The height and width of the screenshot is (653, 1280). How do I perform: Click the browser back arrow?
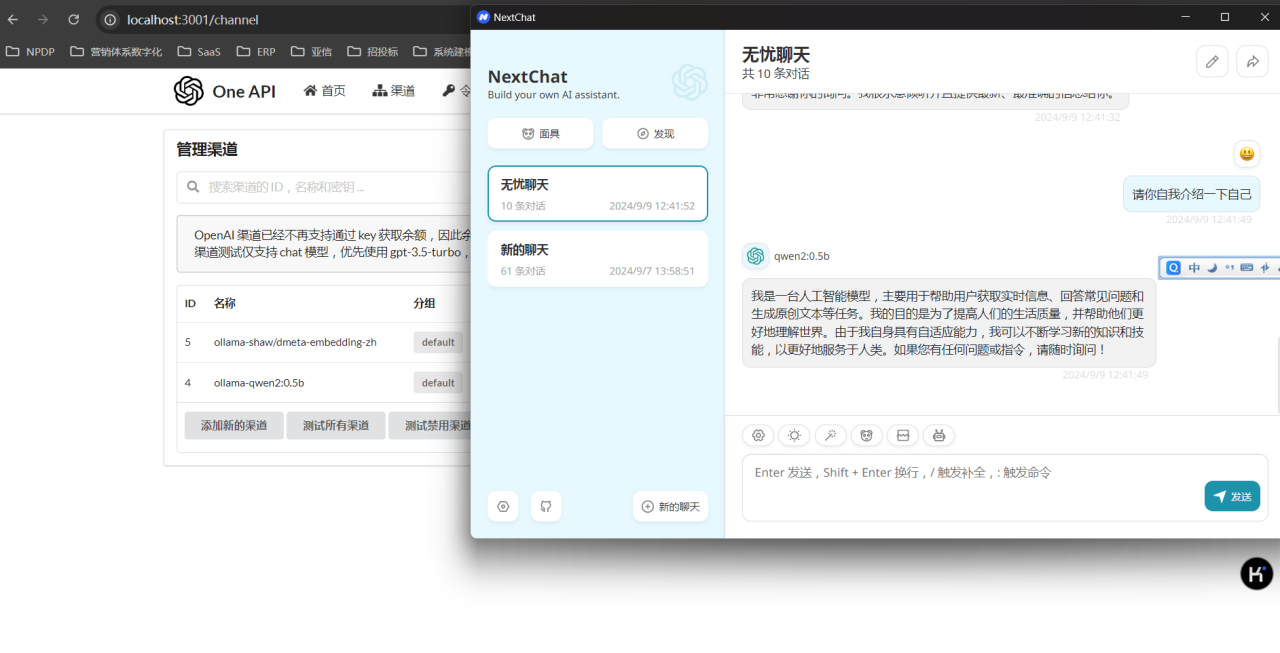(13, 19)
